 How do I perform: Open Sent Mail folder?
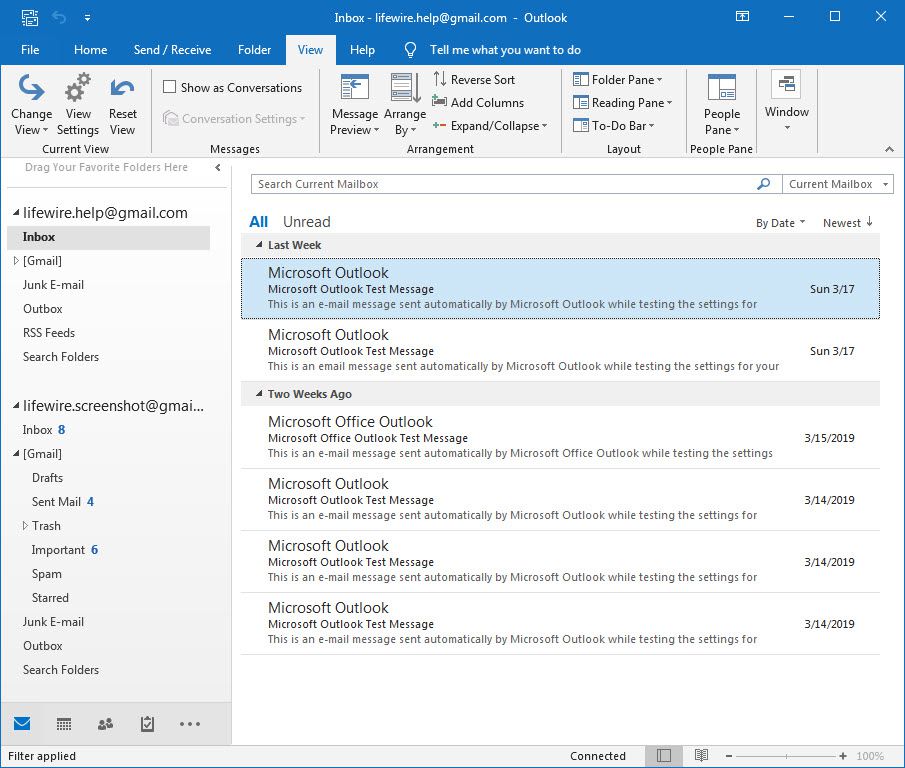tap(62, 502)
